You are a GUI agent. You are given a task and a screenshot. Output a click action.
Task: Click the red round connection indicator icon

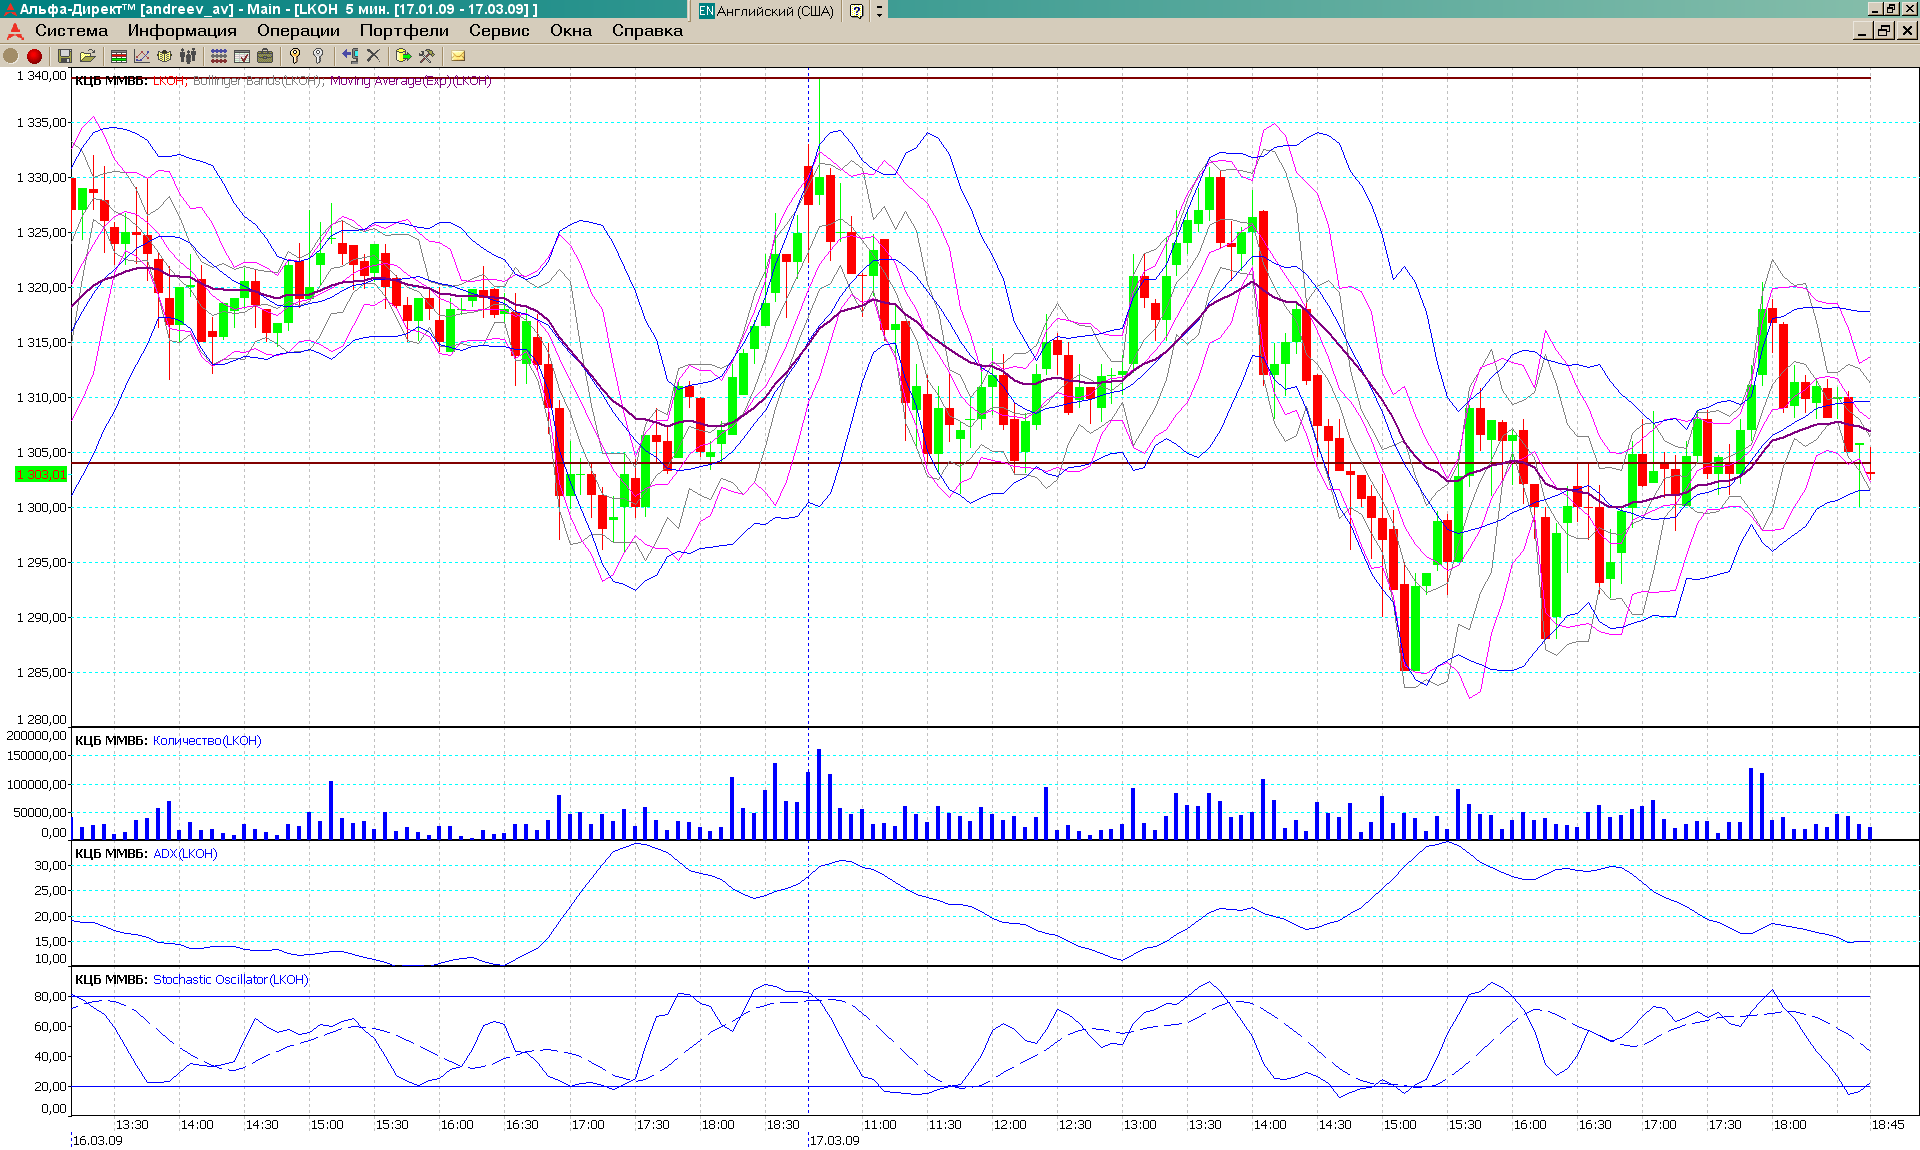coord(34,56)
